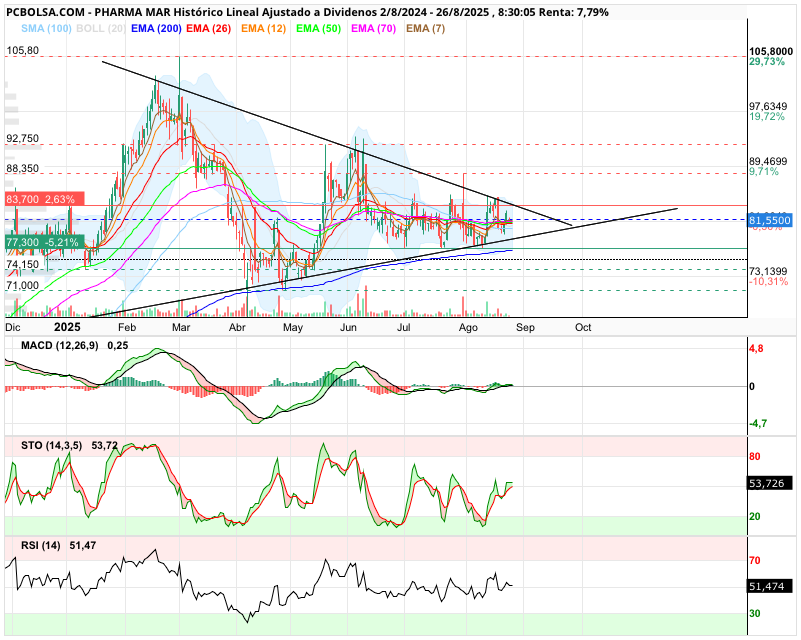Toggle the EMA (200) indicator label
Image resolution: width=801 pixels, height=640 pixels.
(156, 29)
